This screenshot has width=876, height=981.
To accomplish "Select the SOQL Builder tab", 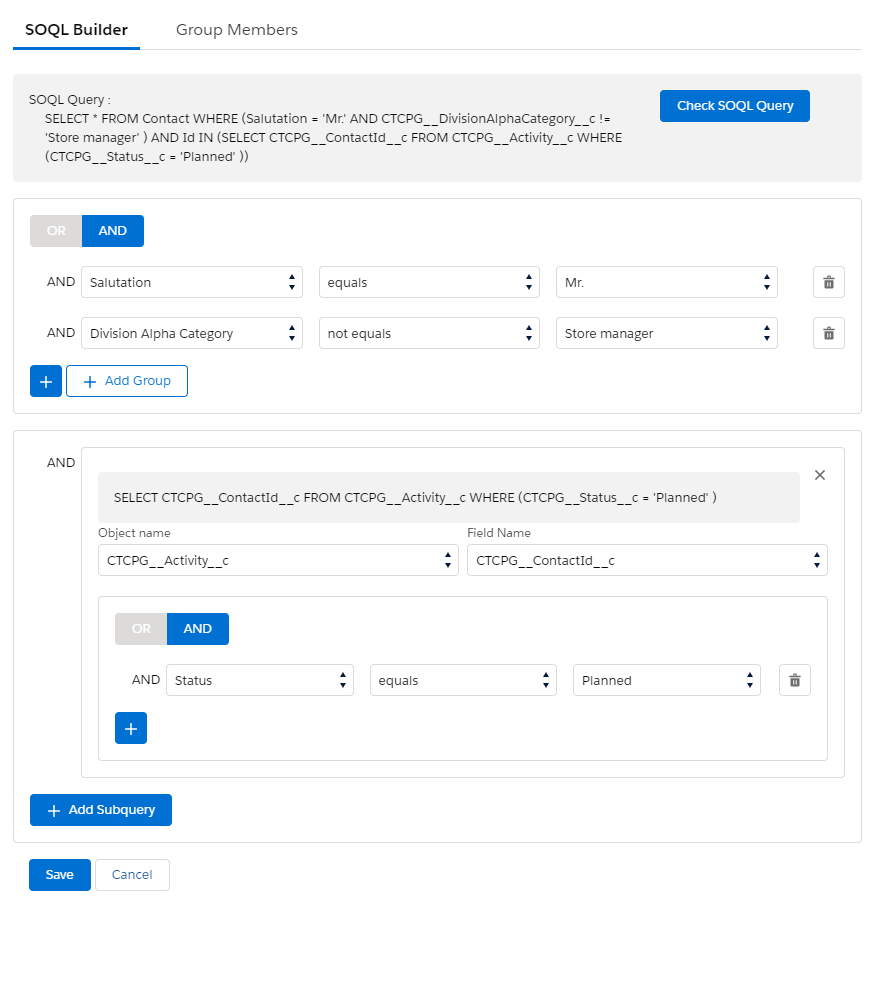I will coord(76,30).
